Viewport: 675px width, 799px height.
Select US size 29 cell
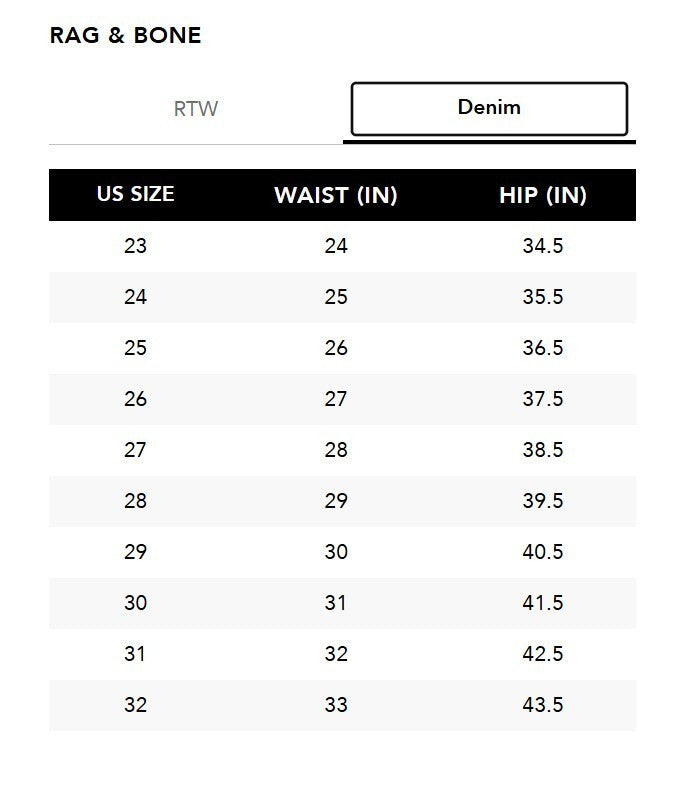[135, 552]
